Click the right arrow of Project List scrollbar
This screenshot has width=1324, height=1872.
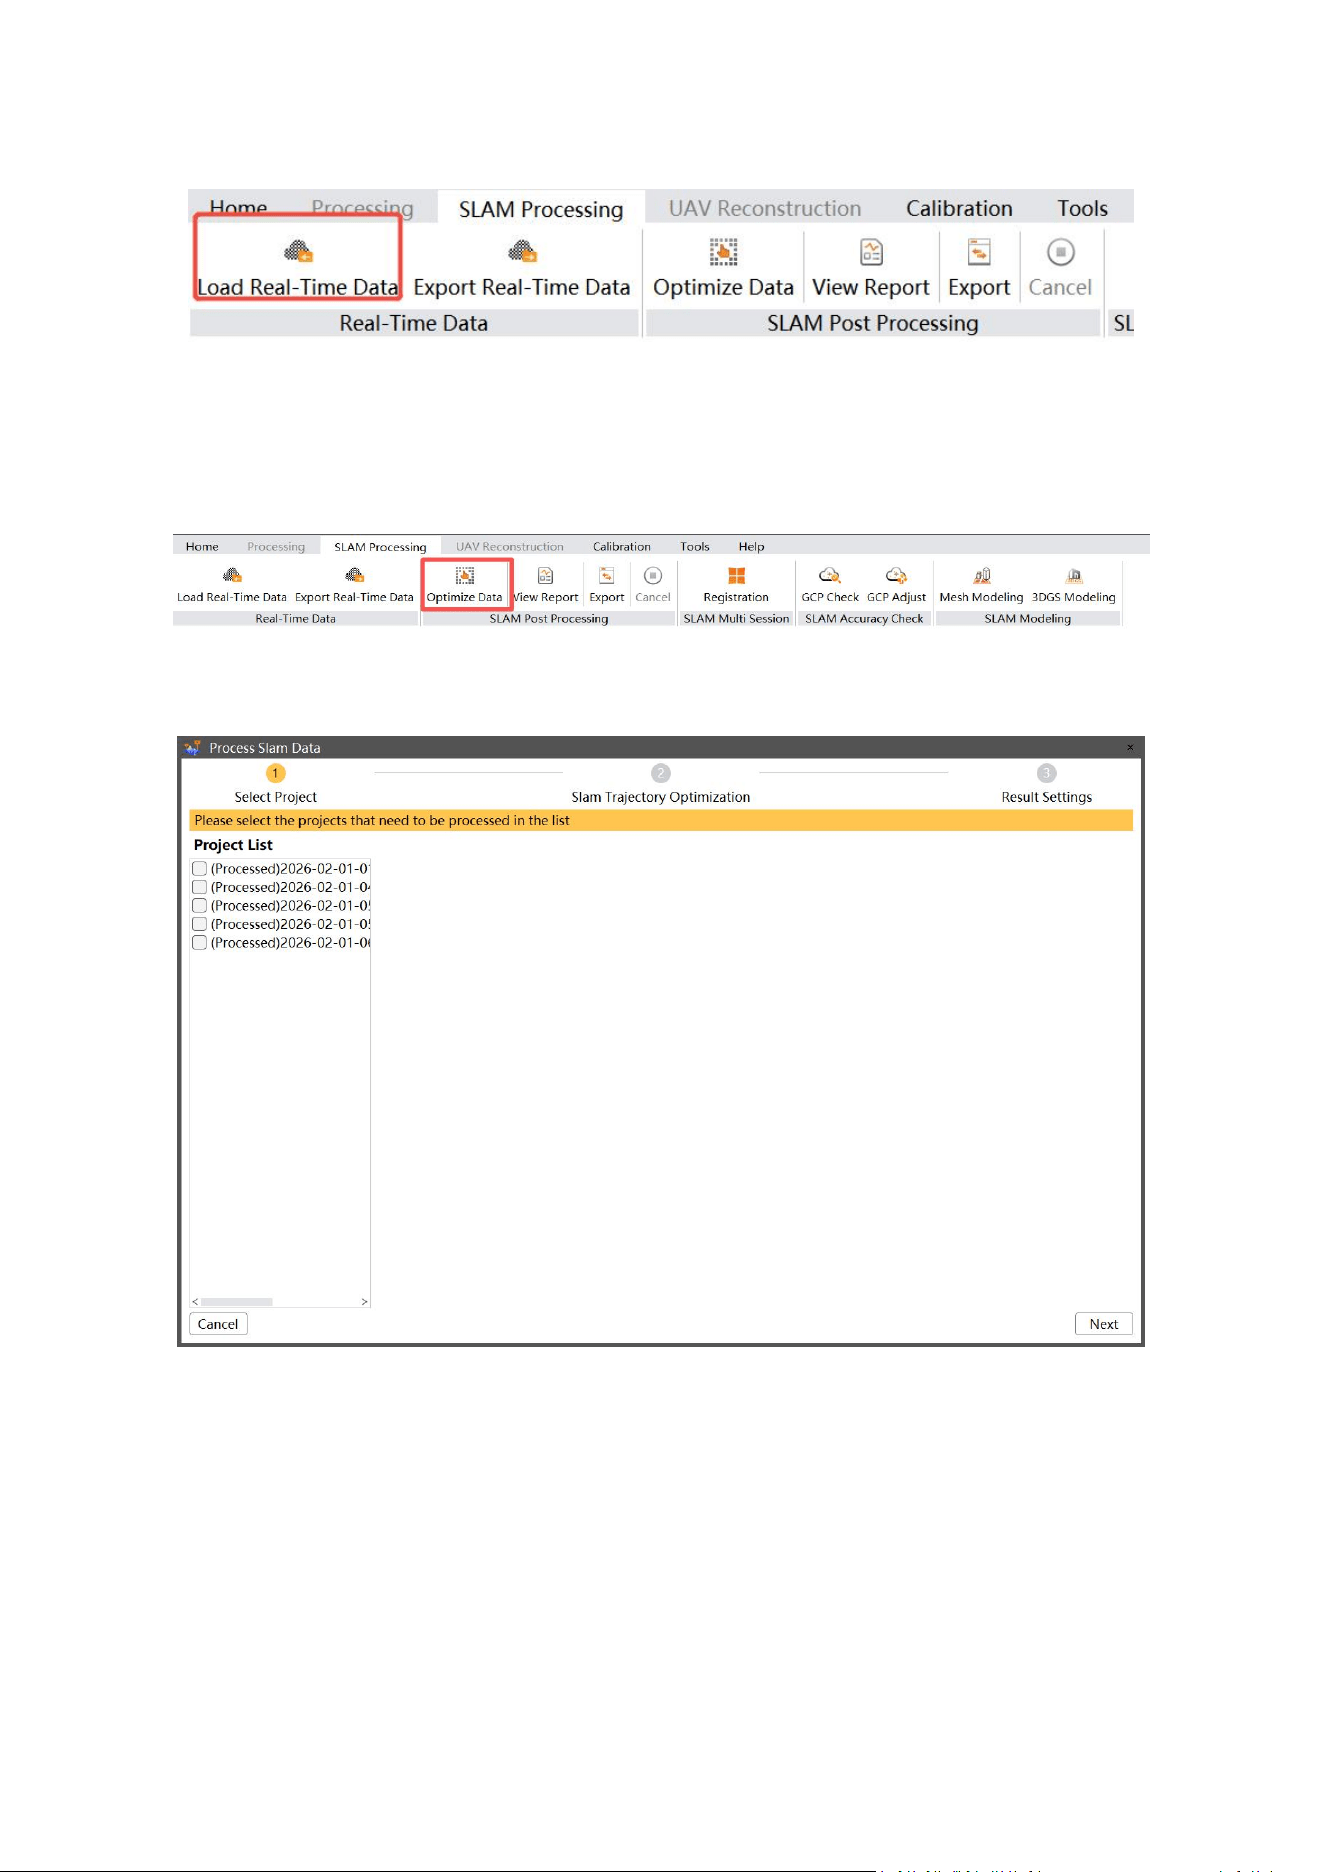364,1302
